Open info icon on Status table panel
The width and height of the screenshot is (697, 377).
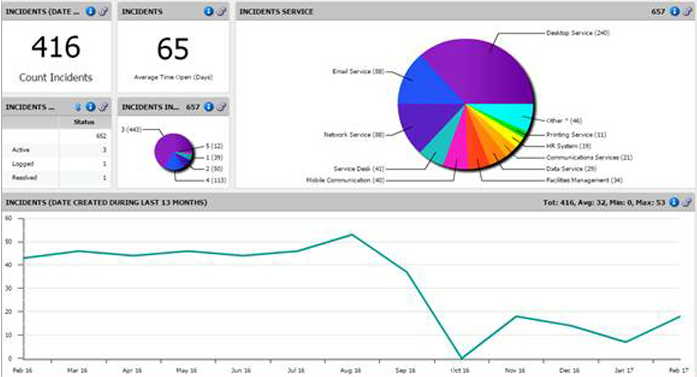(91, 107)
